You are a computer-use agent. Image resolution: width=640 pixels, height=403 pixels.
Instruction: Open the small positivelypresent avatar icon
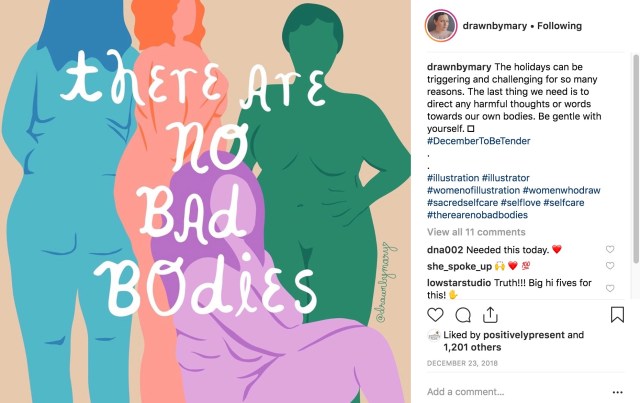[x=433, y=336]
